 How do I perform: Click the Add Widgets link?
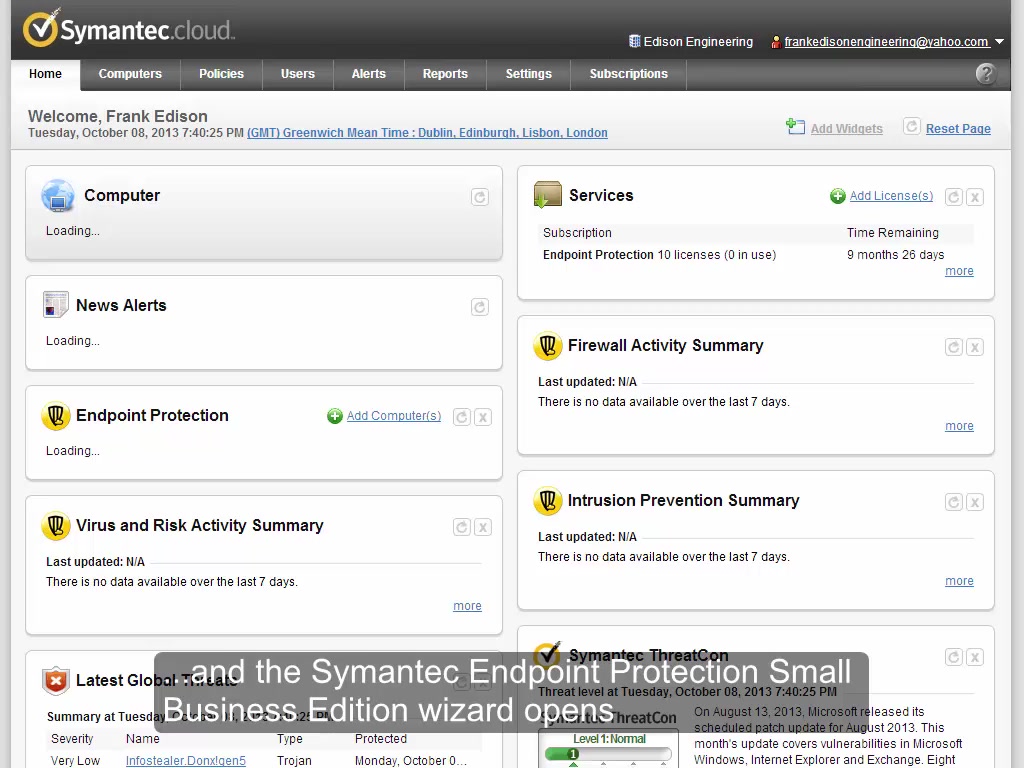click(846, 128)
